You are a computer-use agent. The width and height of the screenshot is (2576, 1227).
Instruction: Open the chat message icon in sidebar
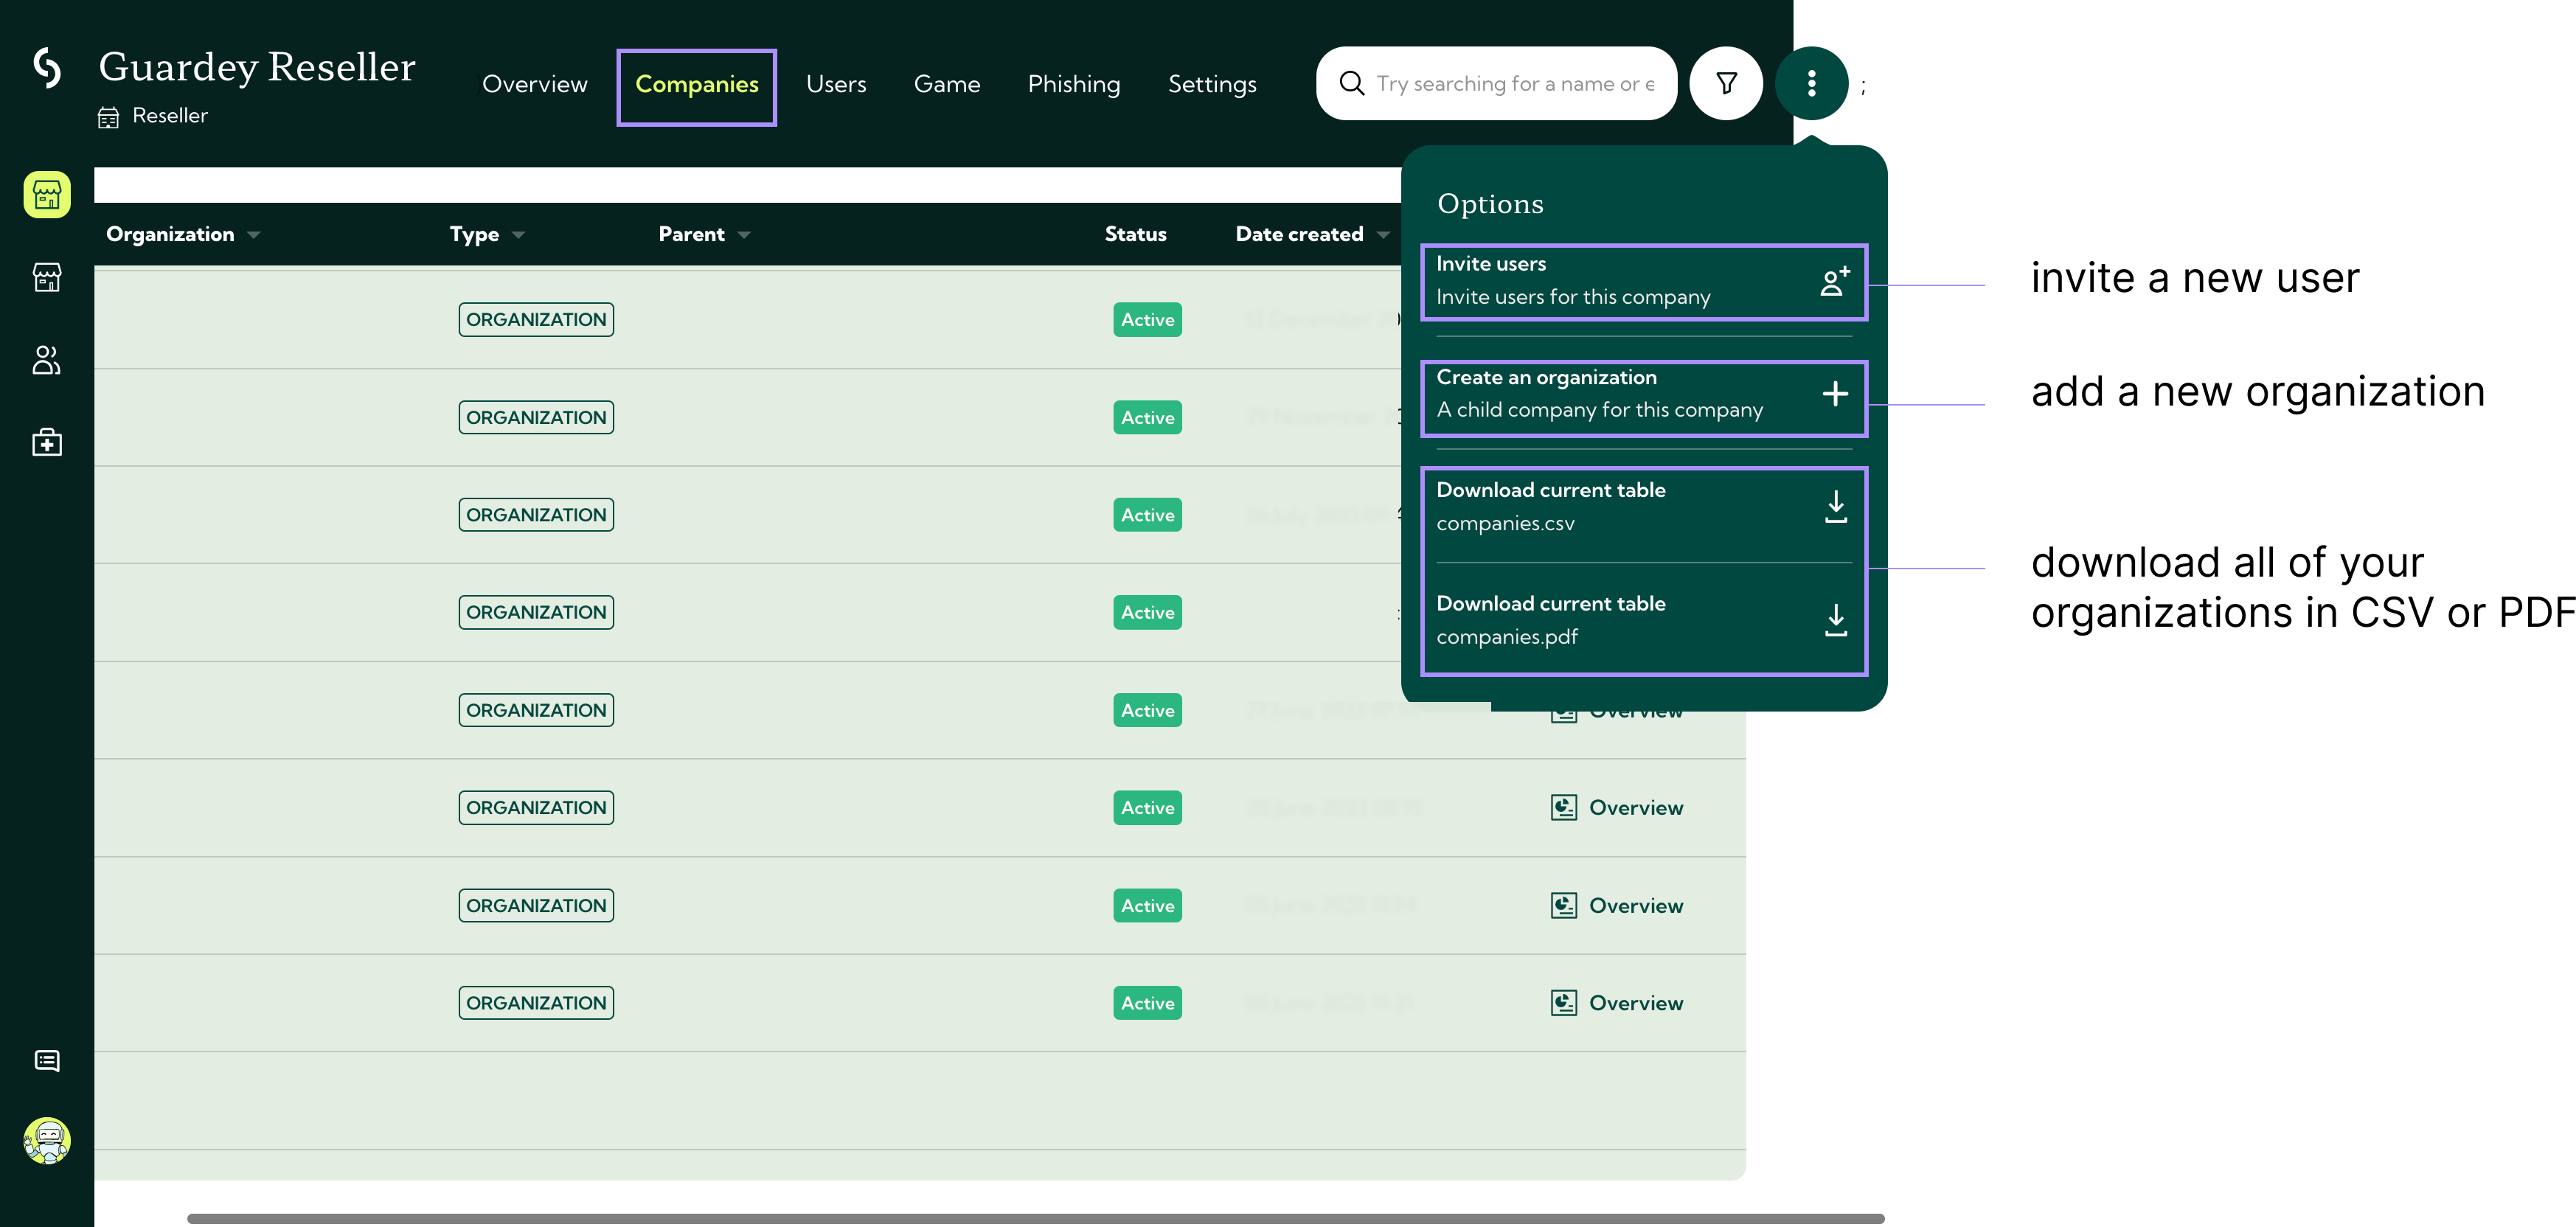[x=47, y=1061]
